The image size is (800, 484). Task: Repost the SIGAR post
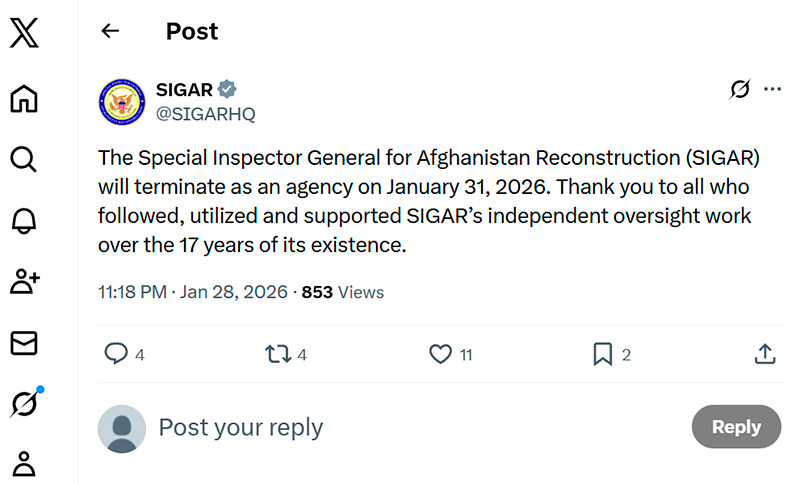click(276, 354)
